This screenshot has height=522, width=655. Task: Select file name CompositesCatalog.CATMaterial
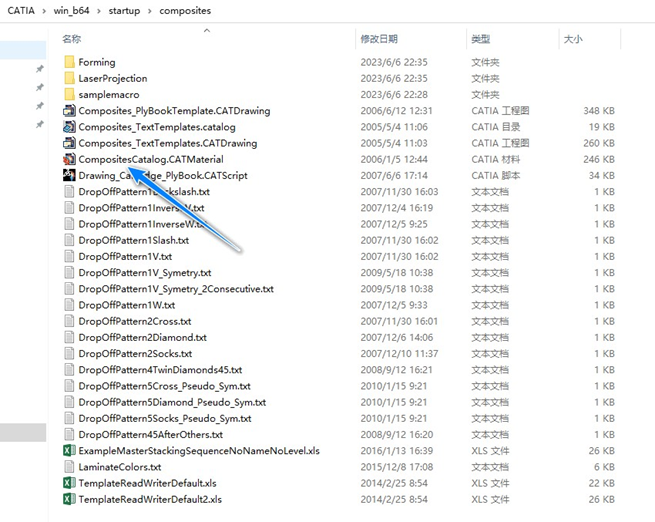click(151, 160)
